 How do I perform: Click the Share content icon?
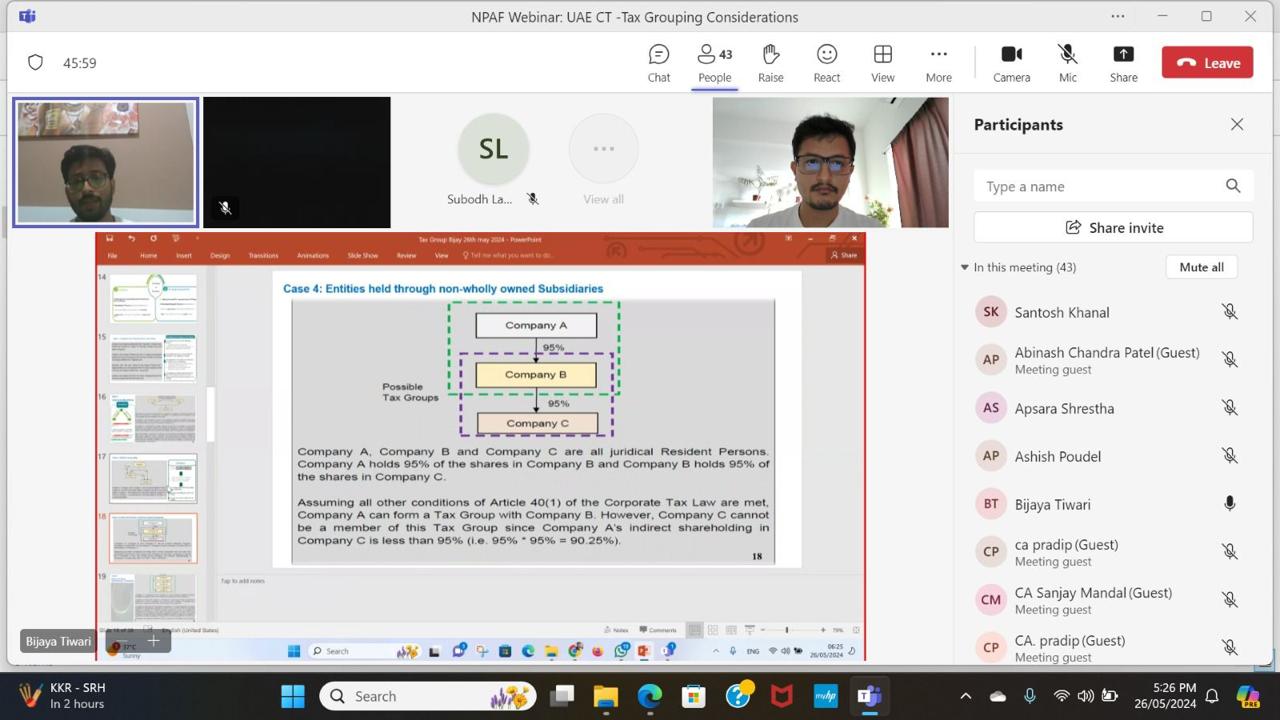tap(1123, 62)
